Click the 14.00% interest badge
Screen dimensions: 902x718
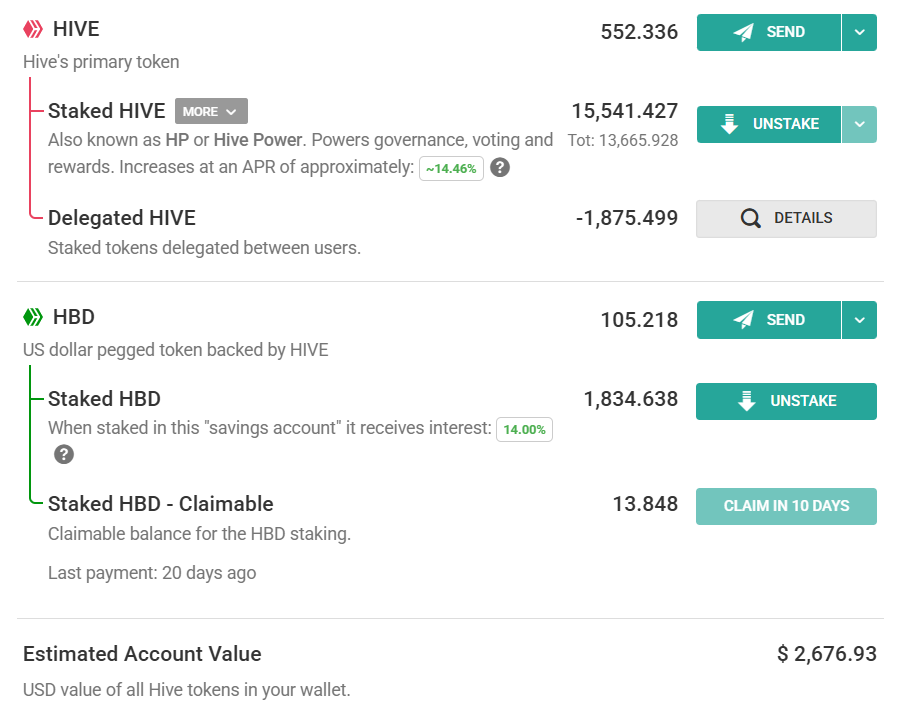point(525,430)
